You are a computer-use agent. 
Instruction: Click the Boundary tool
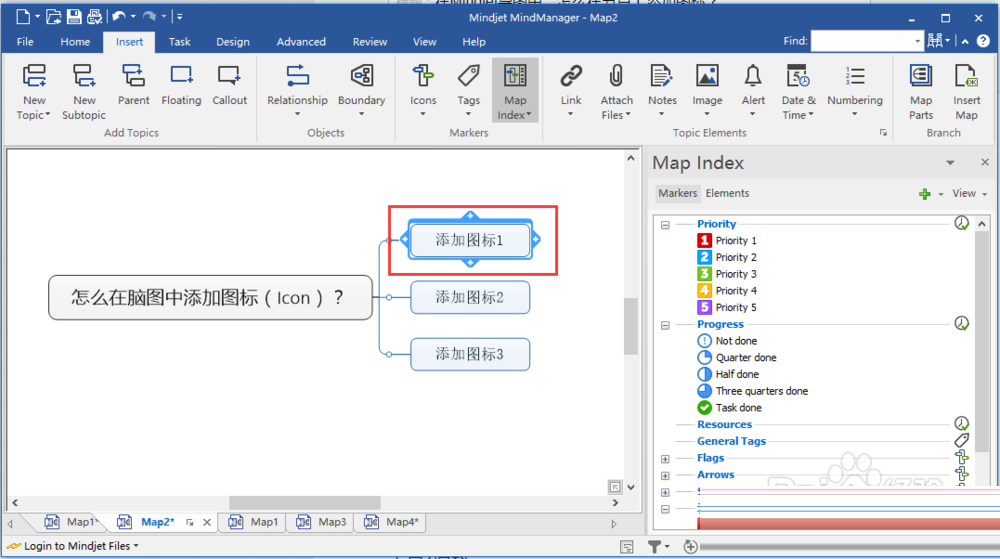tap(362, 90)
